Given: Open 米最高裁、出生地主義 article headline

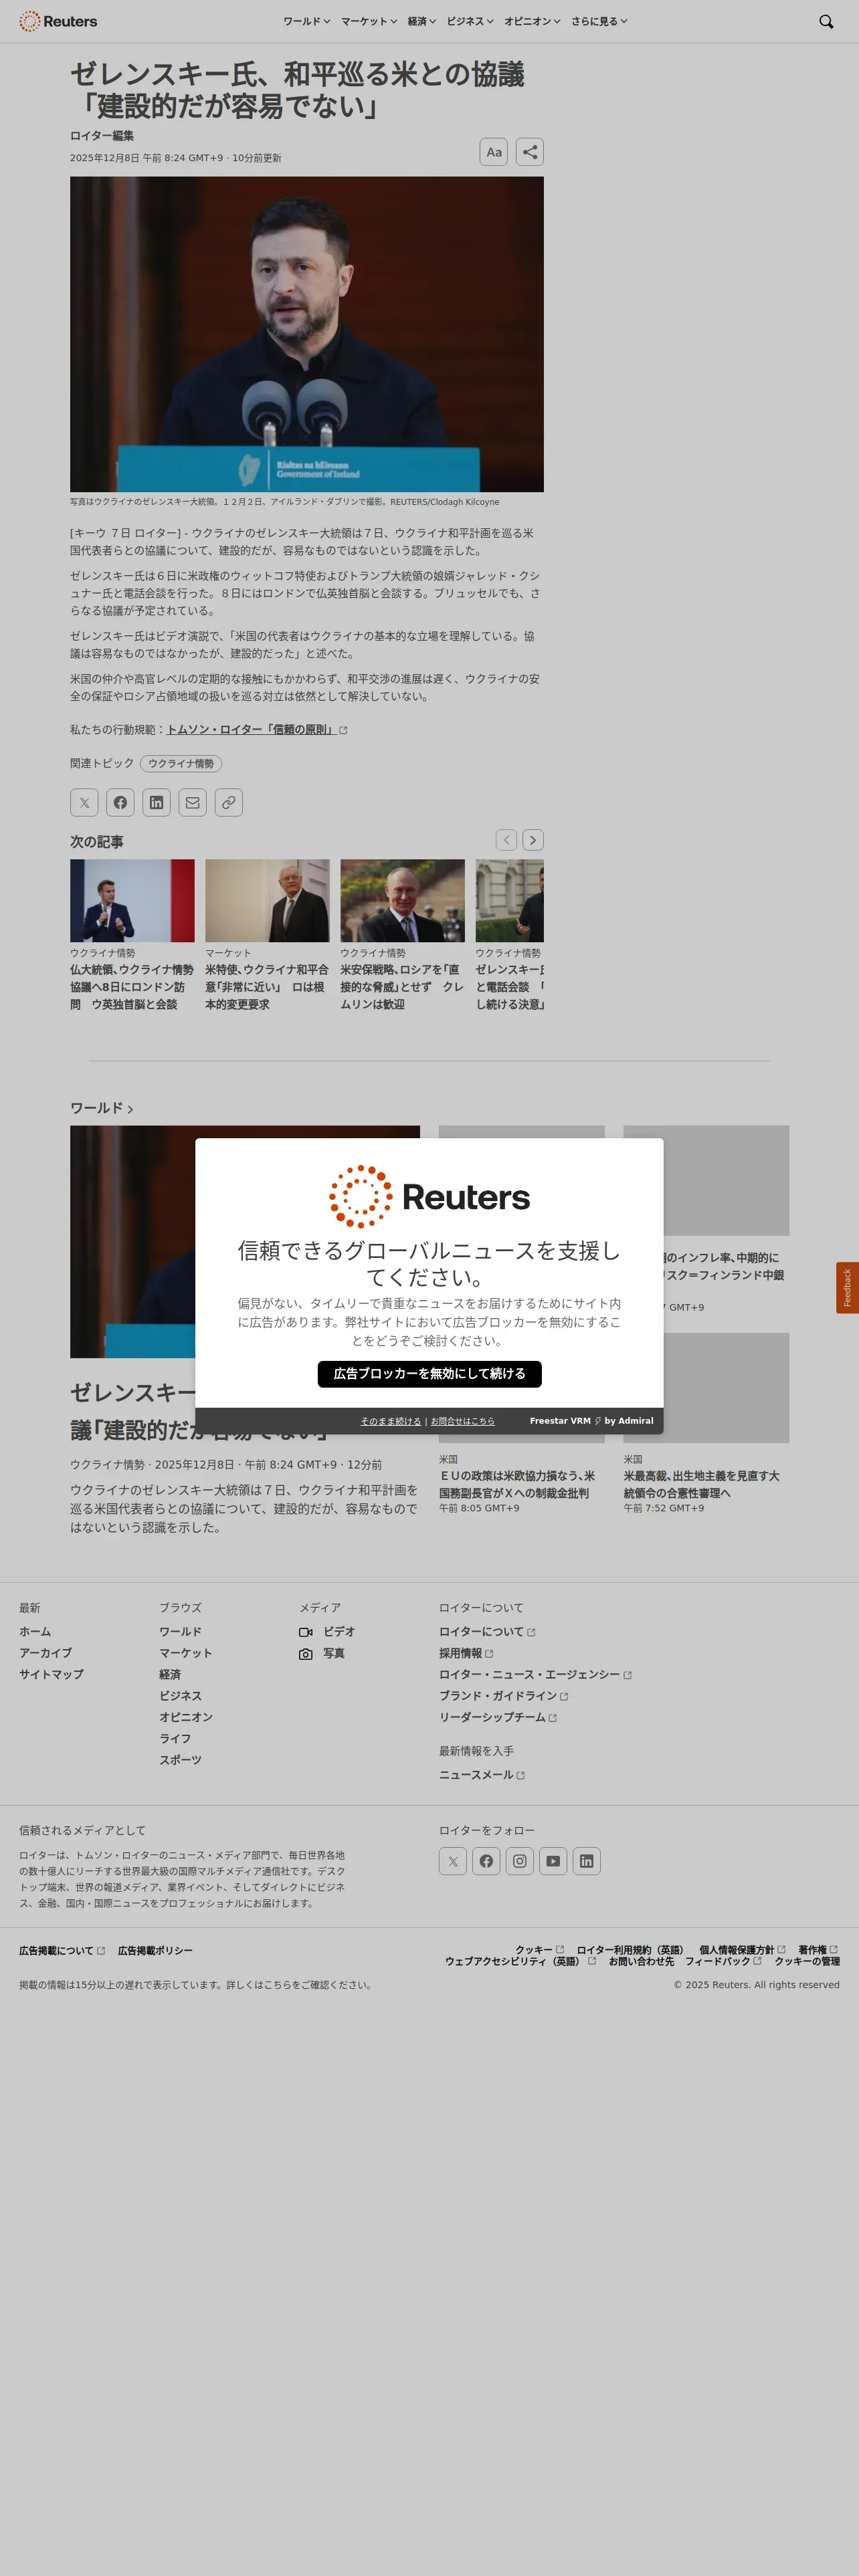Looking at the screenshot, I should tap(702, 1484).
